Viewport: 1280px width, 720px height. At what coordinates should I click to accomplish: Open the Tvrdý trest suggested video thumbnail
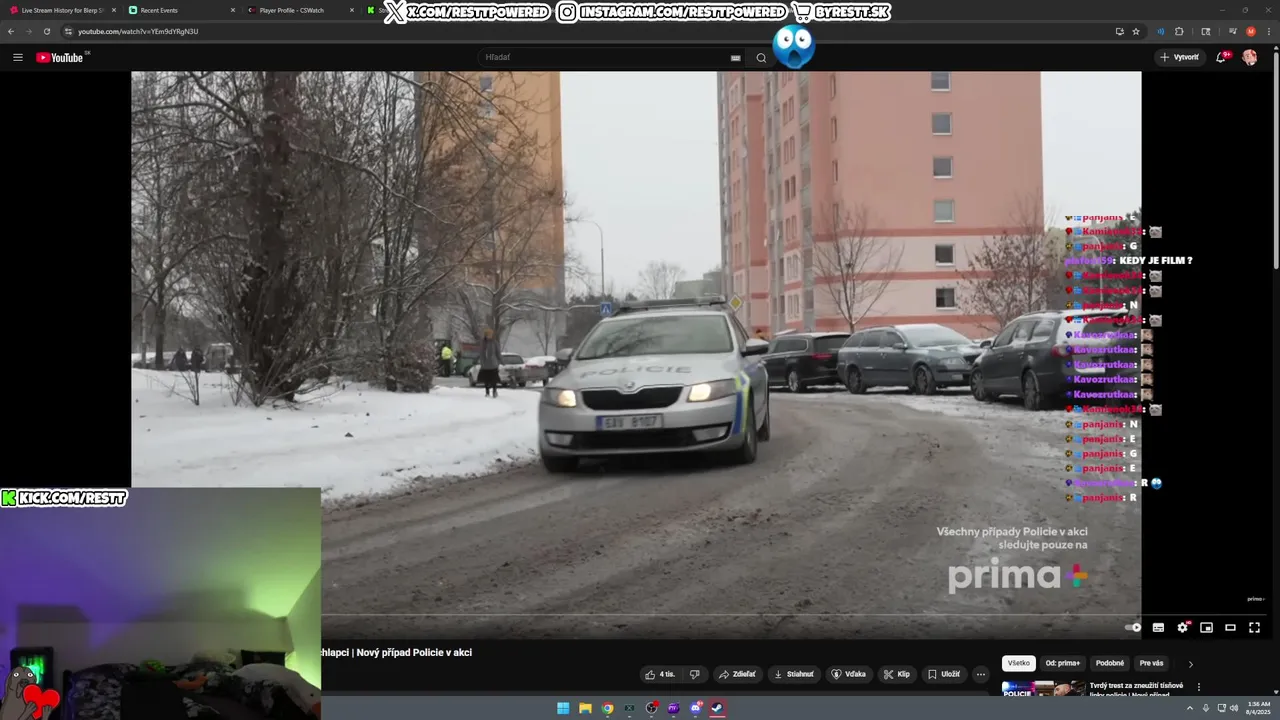coord(1043,688)
